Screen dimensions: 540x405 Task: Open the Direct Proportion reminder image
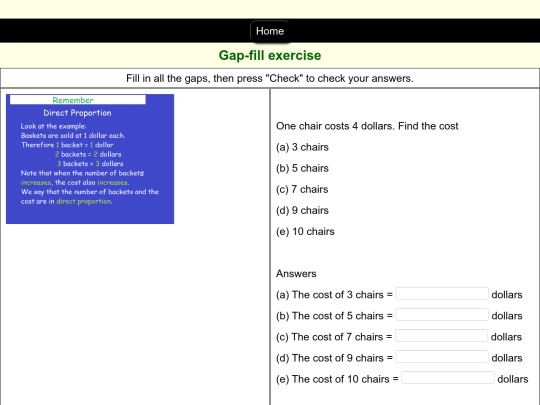(90, 159)
